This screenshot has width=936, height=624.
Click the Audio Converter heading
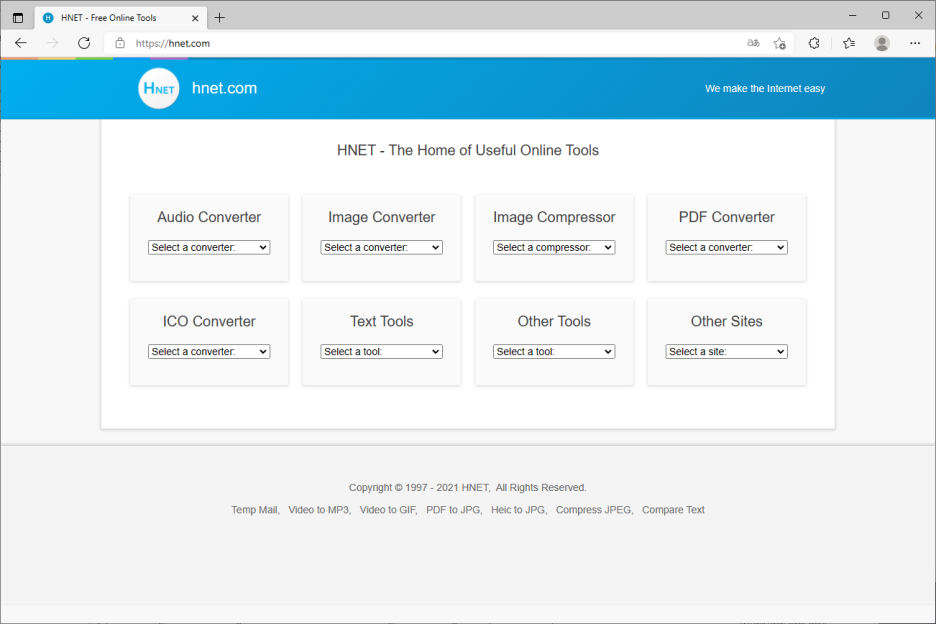click(209, 217)
